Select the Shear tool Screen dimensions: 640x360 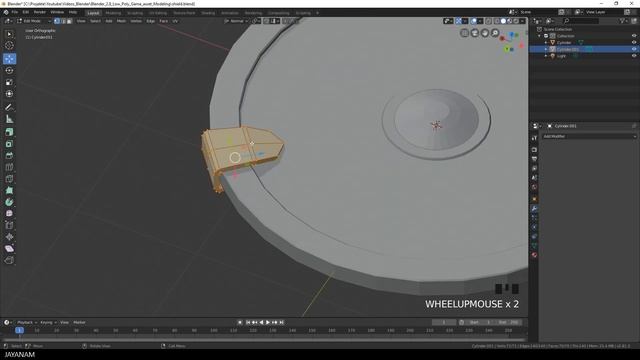[9, 249]
